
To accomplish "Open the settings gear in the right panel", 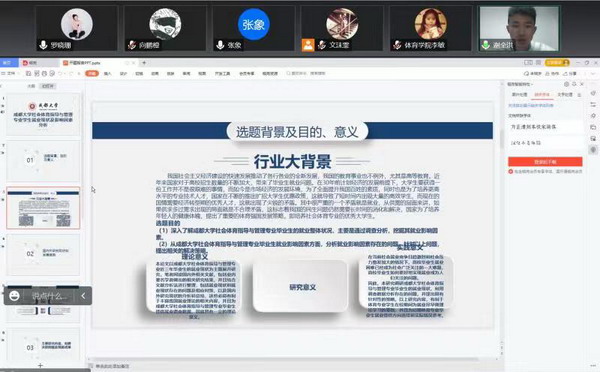I will point(566,84).
